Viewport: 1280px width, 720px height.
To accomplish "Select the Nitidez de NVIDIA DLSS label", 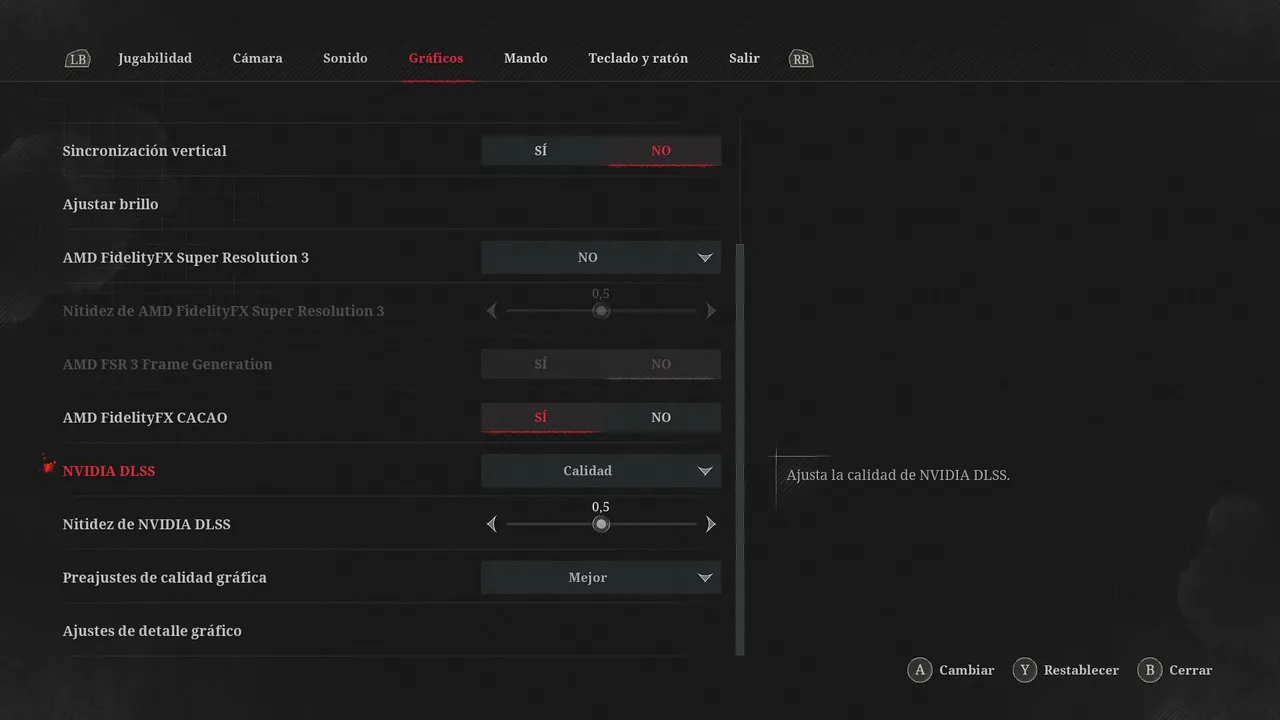I will tap(147, 524).
